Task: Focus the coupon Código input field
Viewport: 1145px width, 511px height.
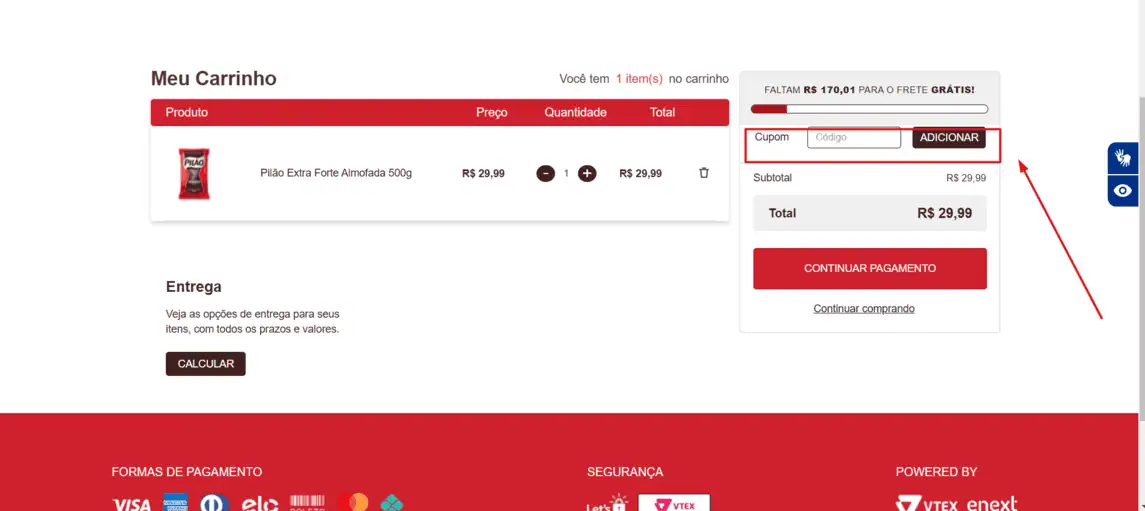Action: pyautogui.click(x=854, y=137)
